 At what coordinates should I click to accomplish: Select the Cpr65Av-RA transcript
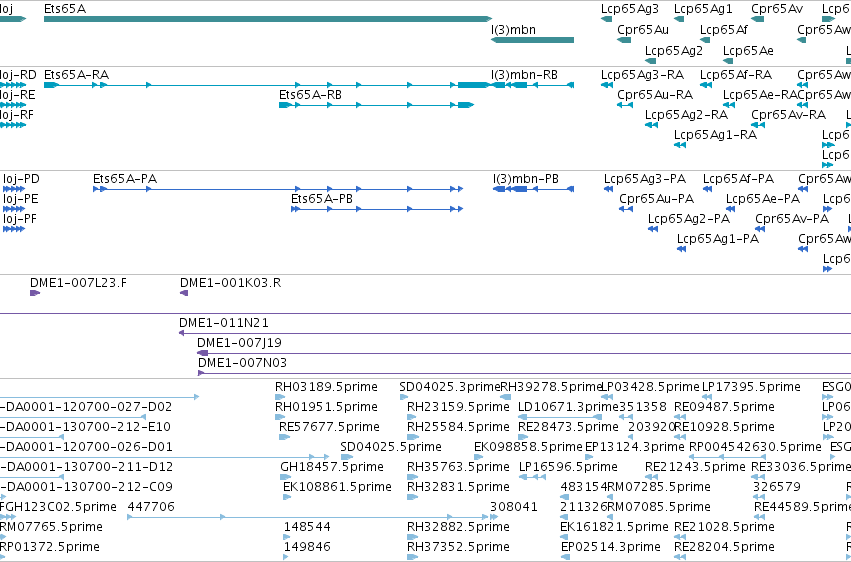pyautogui.click(x=758, y=125)
